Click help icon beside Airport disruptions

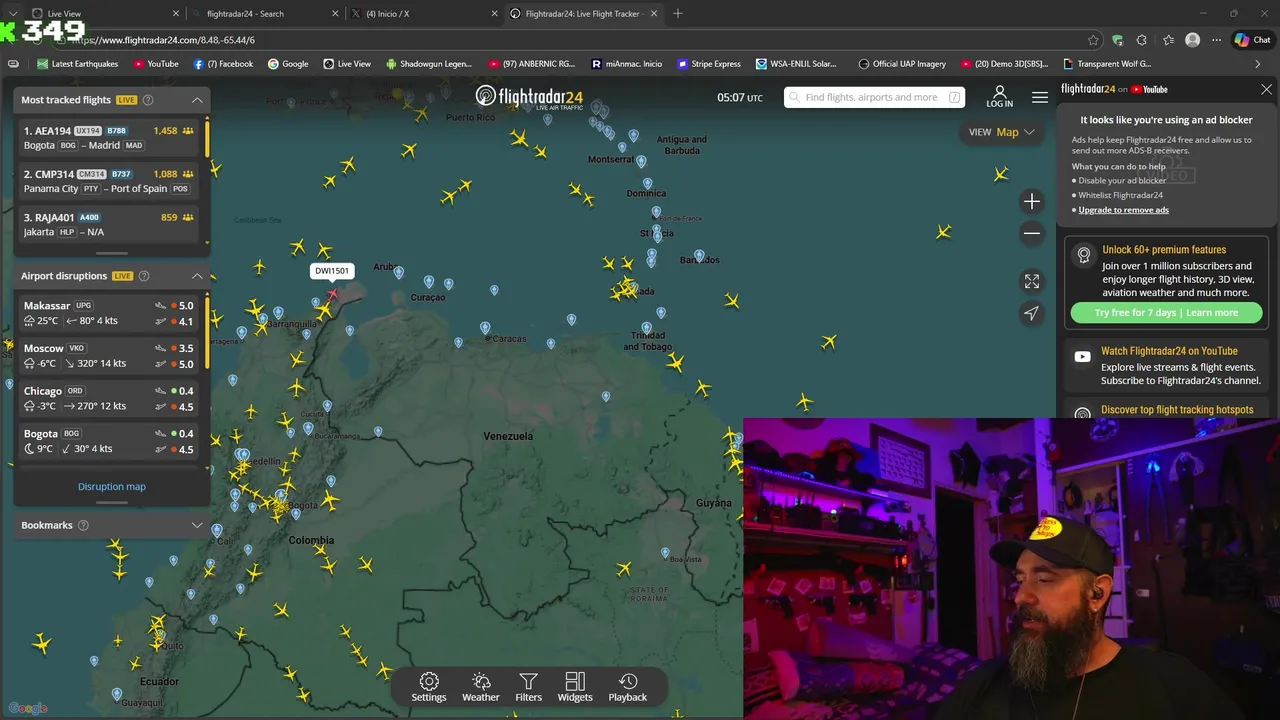pyautogui.click(x=144, y=276)
